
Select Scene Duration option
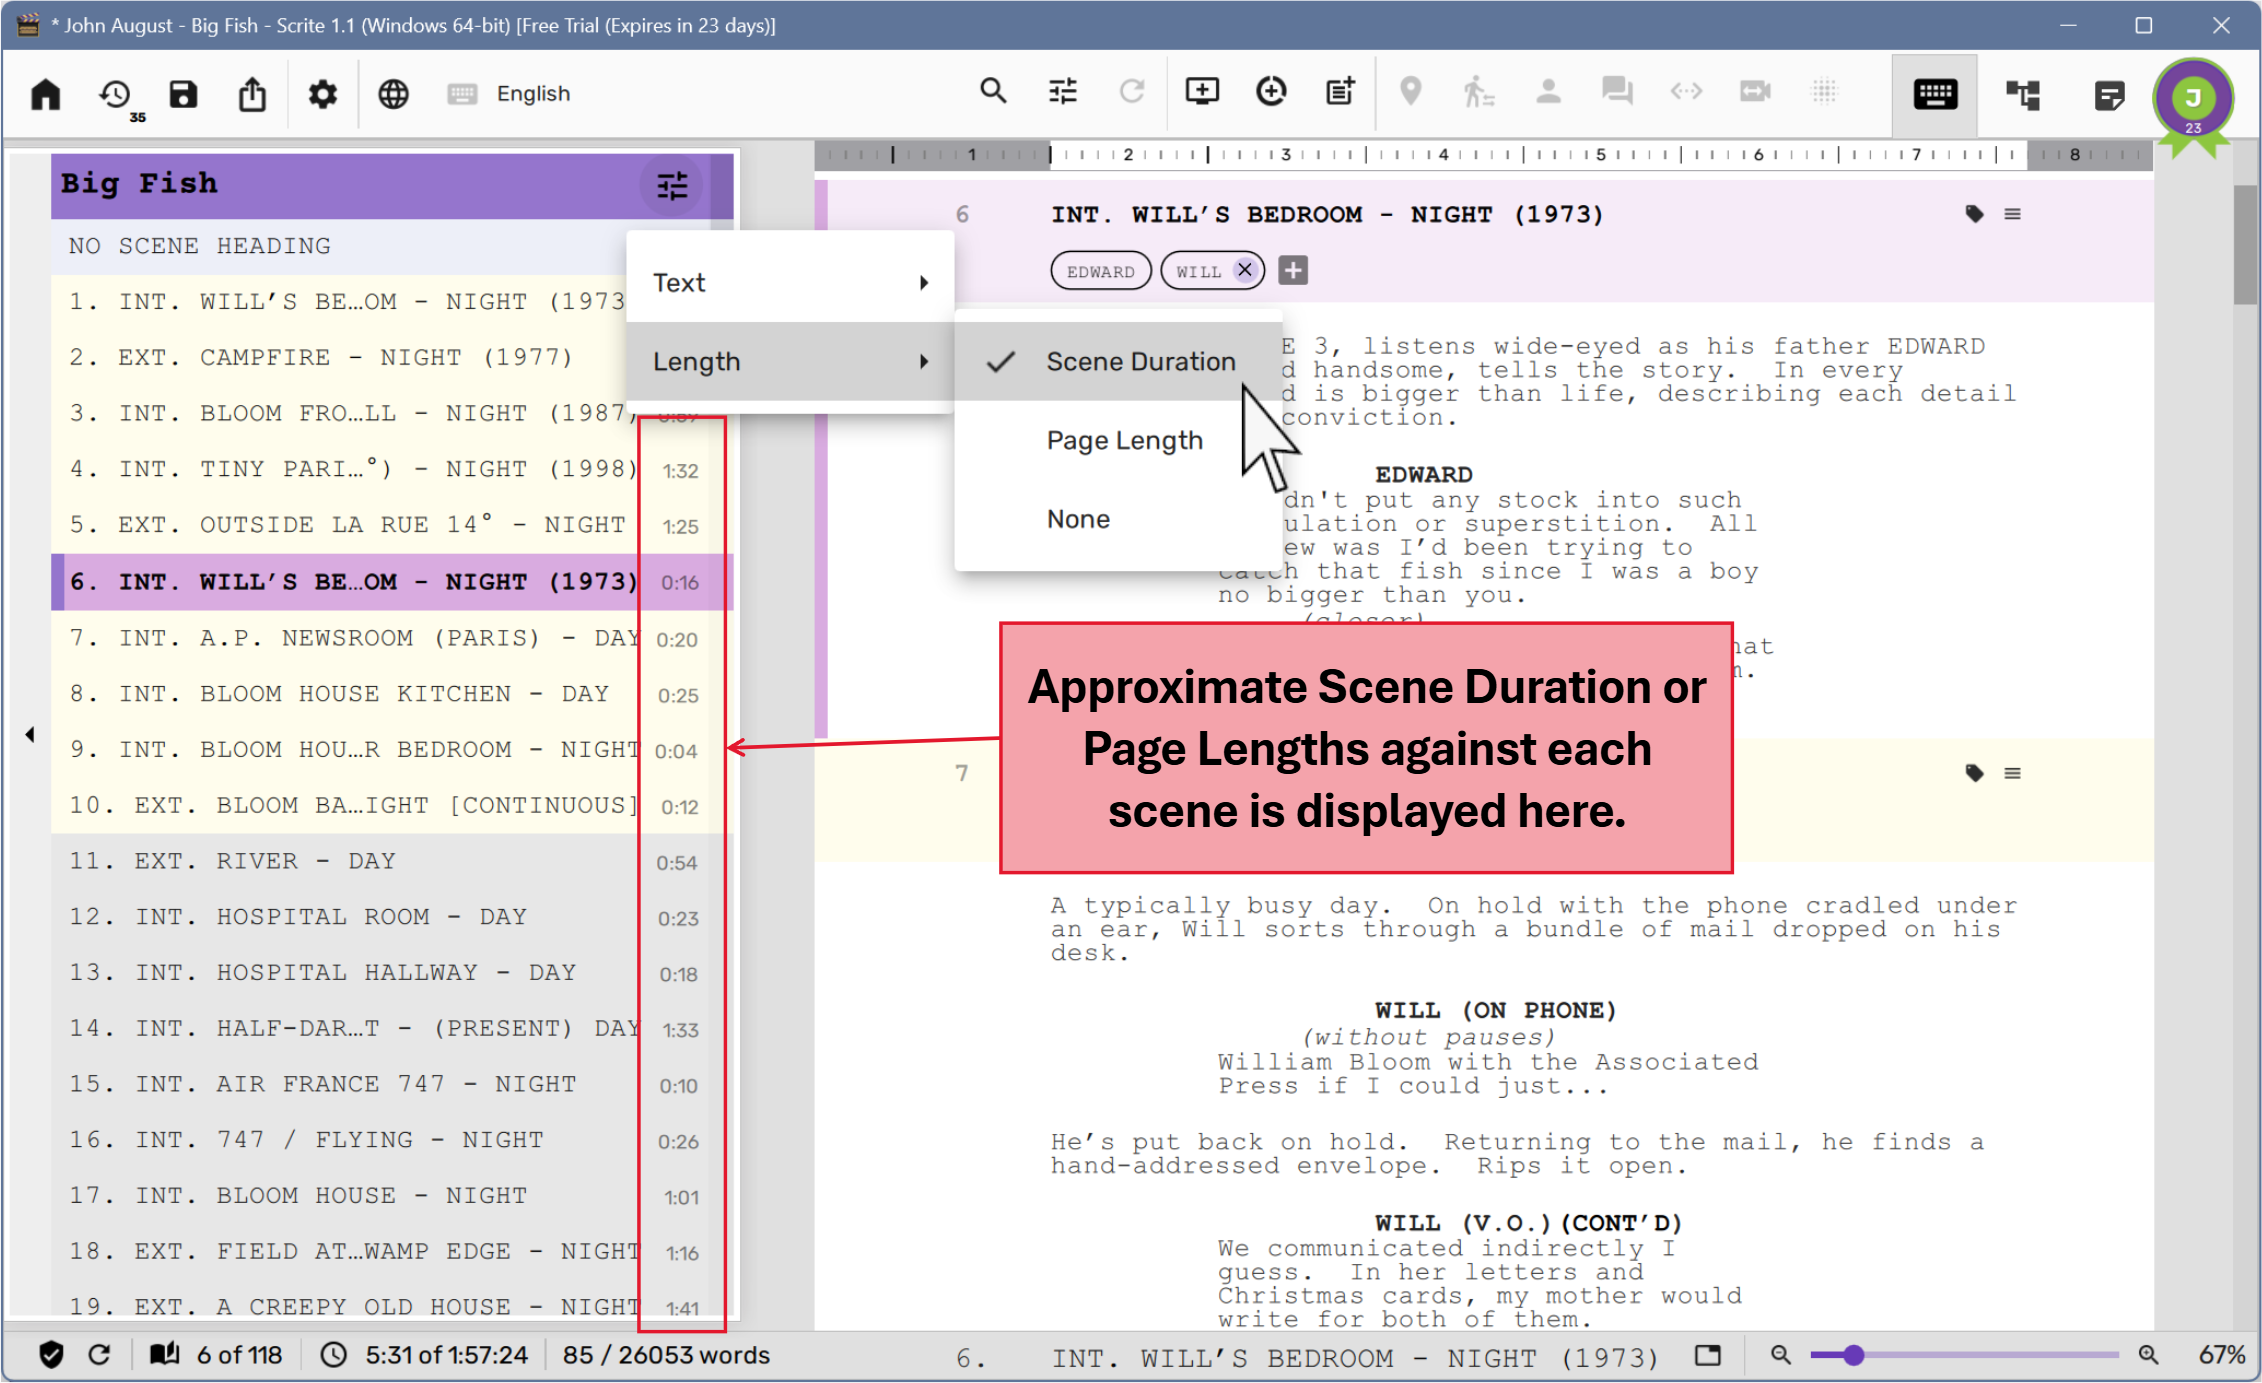[1118, 362]
